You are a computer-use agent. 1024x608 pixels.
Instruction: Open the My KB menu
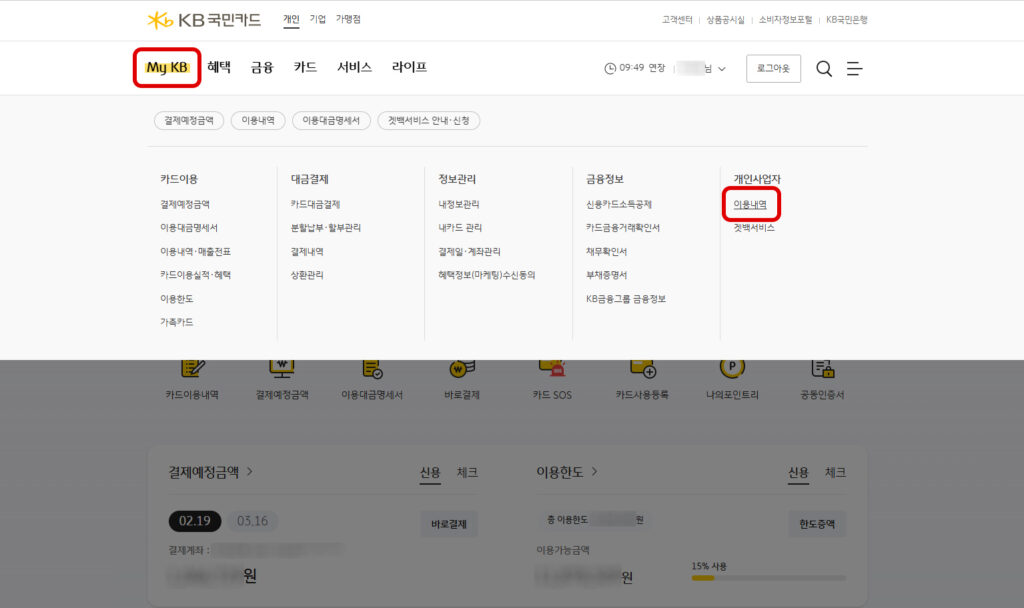point(167,68)
